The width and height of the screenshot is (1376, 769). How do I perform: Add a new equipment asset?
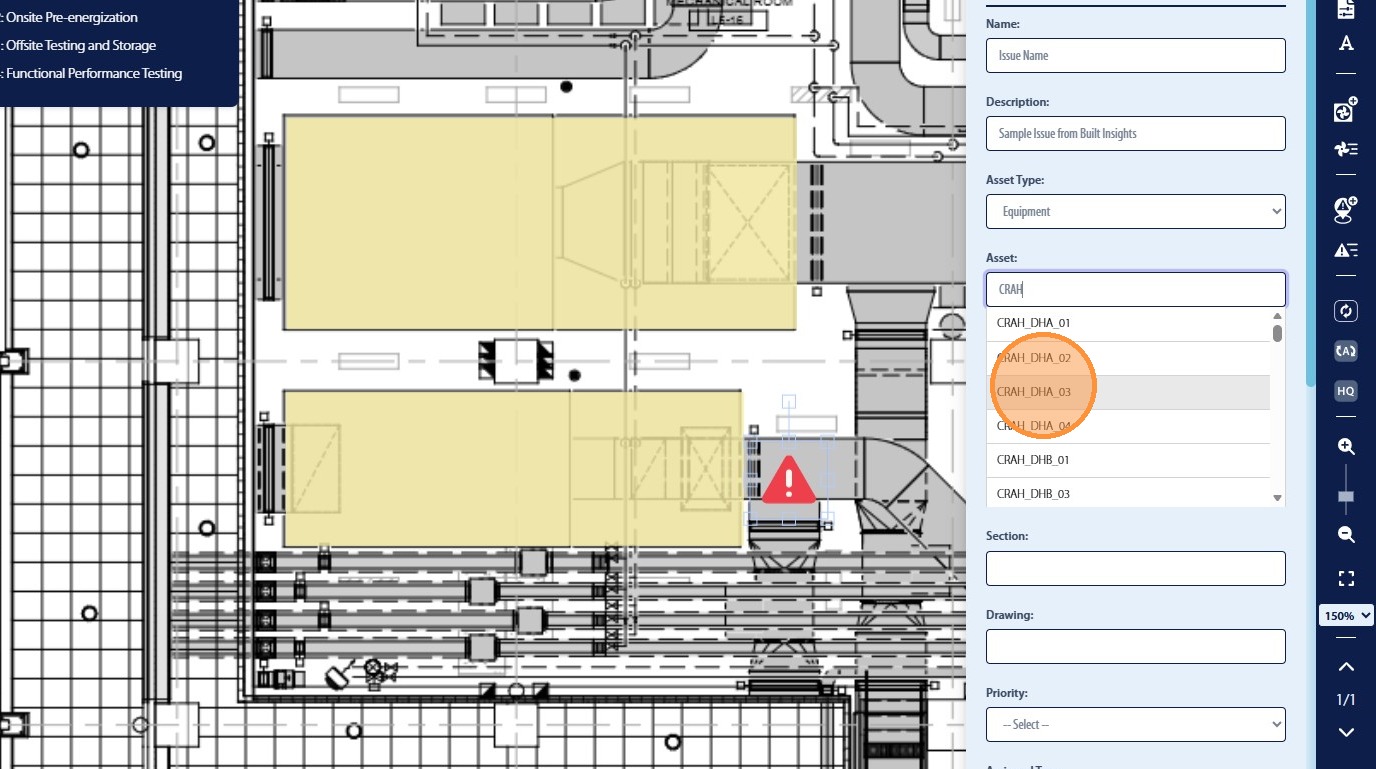click(x=1346, y=110)
